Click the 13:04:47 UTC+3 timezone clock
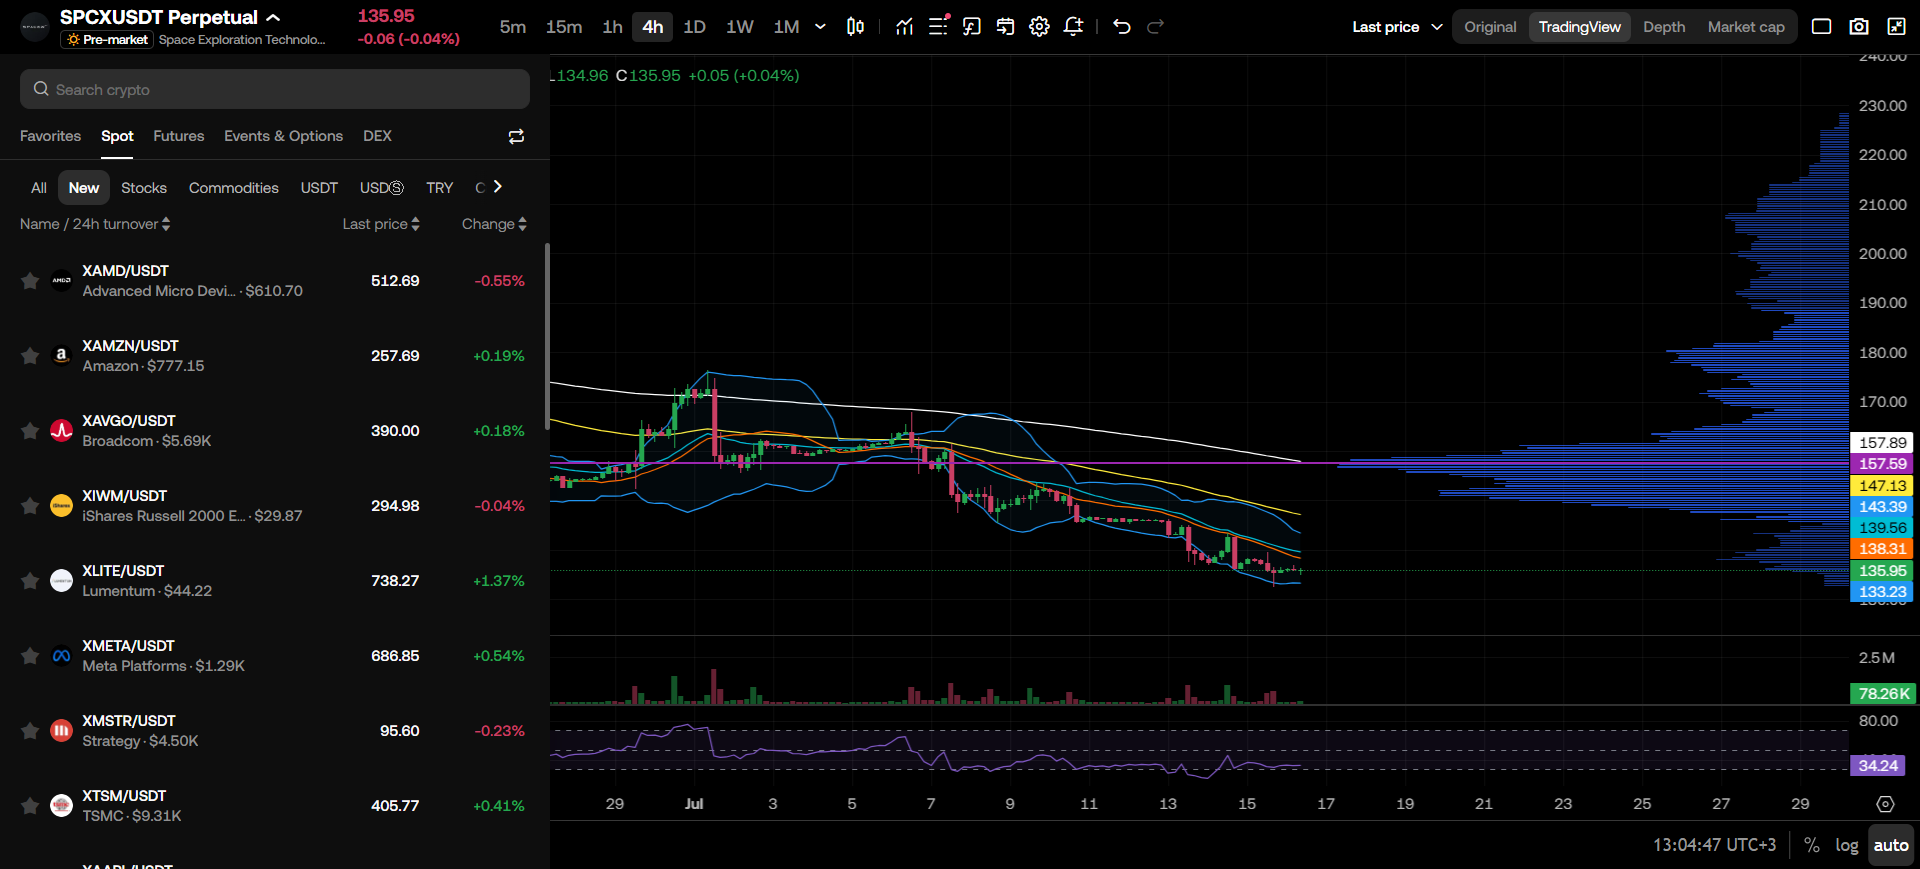1920x869 pixels. point(1714,845)
